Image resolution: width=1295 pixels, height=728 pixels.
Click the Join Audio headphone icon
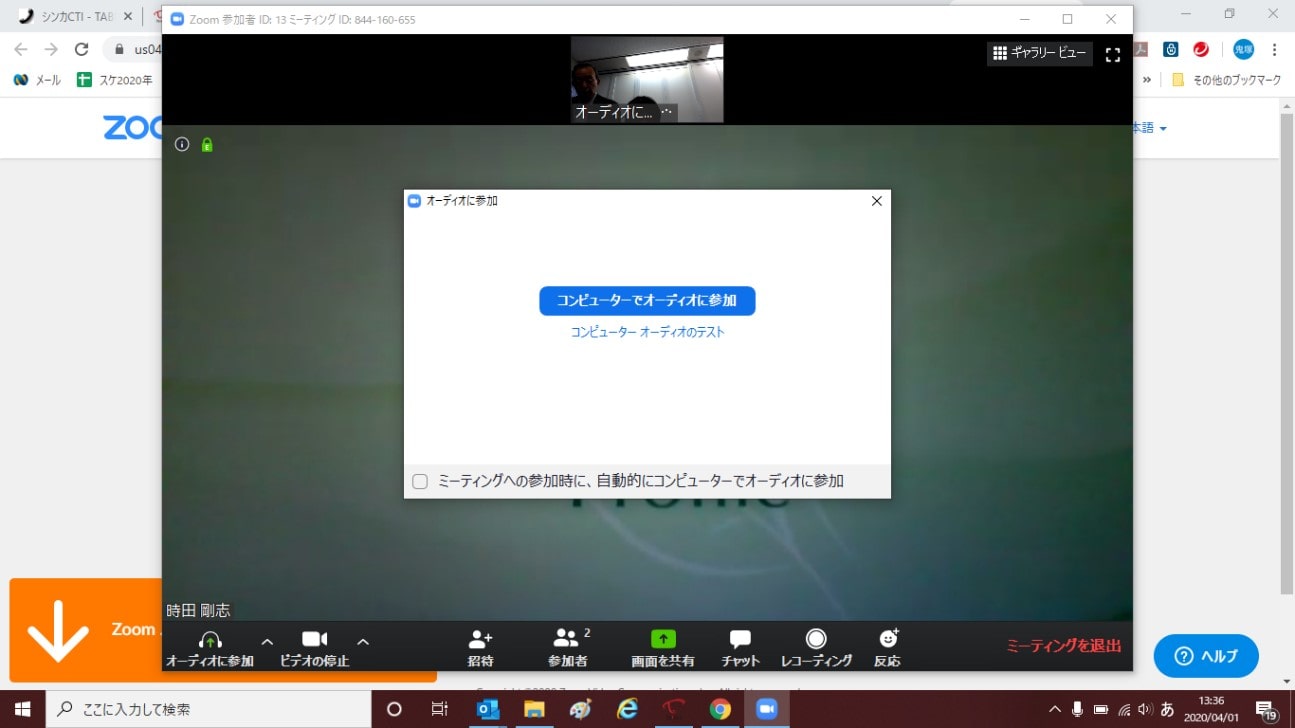pyautogui.click(x=210, y=640)
